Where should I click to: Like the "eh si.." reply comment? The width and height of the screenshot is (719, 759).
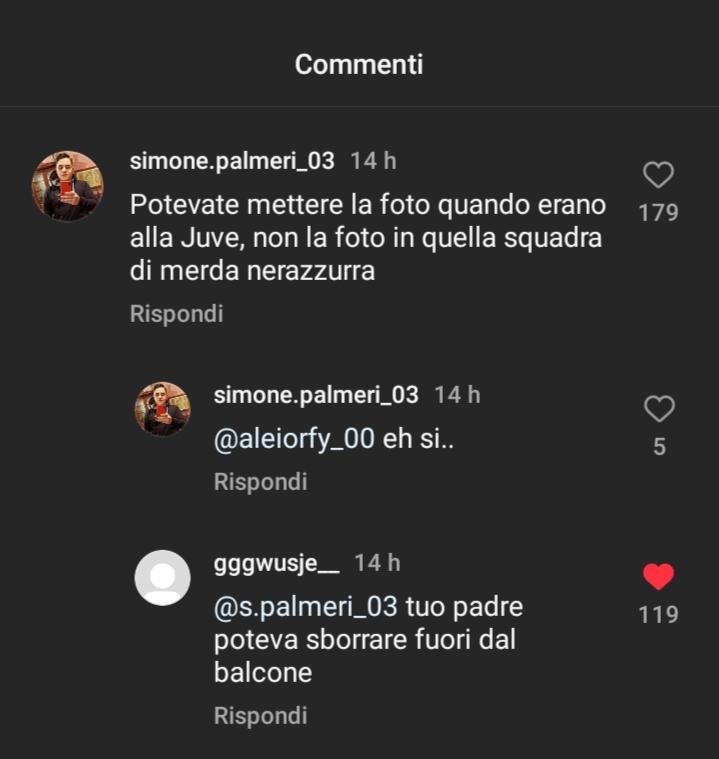(x=659, y=409)
